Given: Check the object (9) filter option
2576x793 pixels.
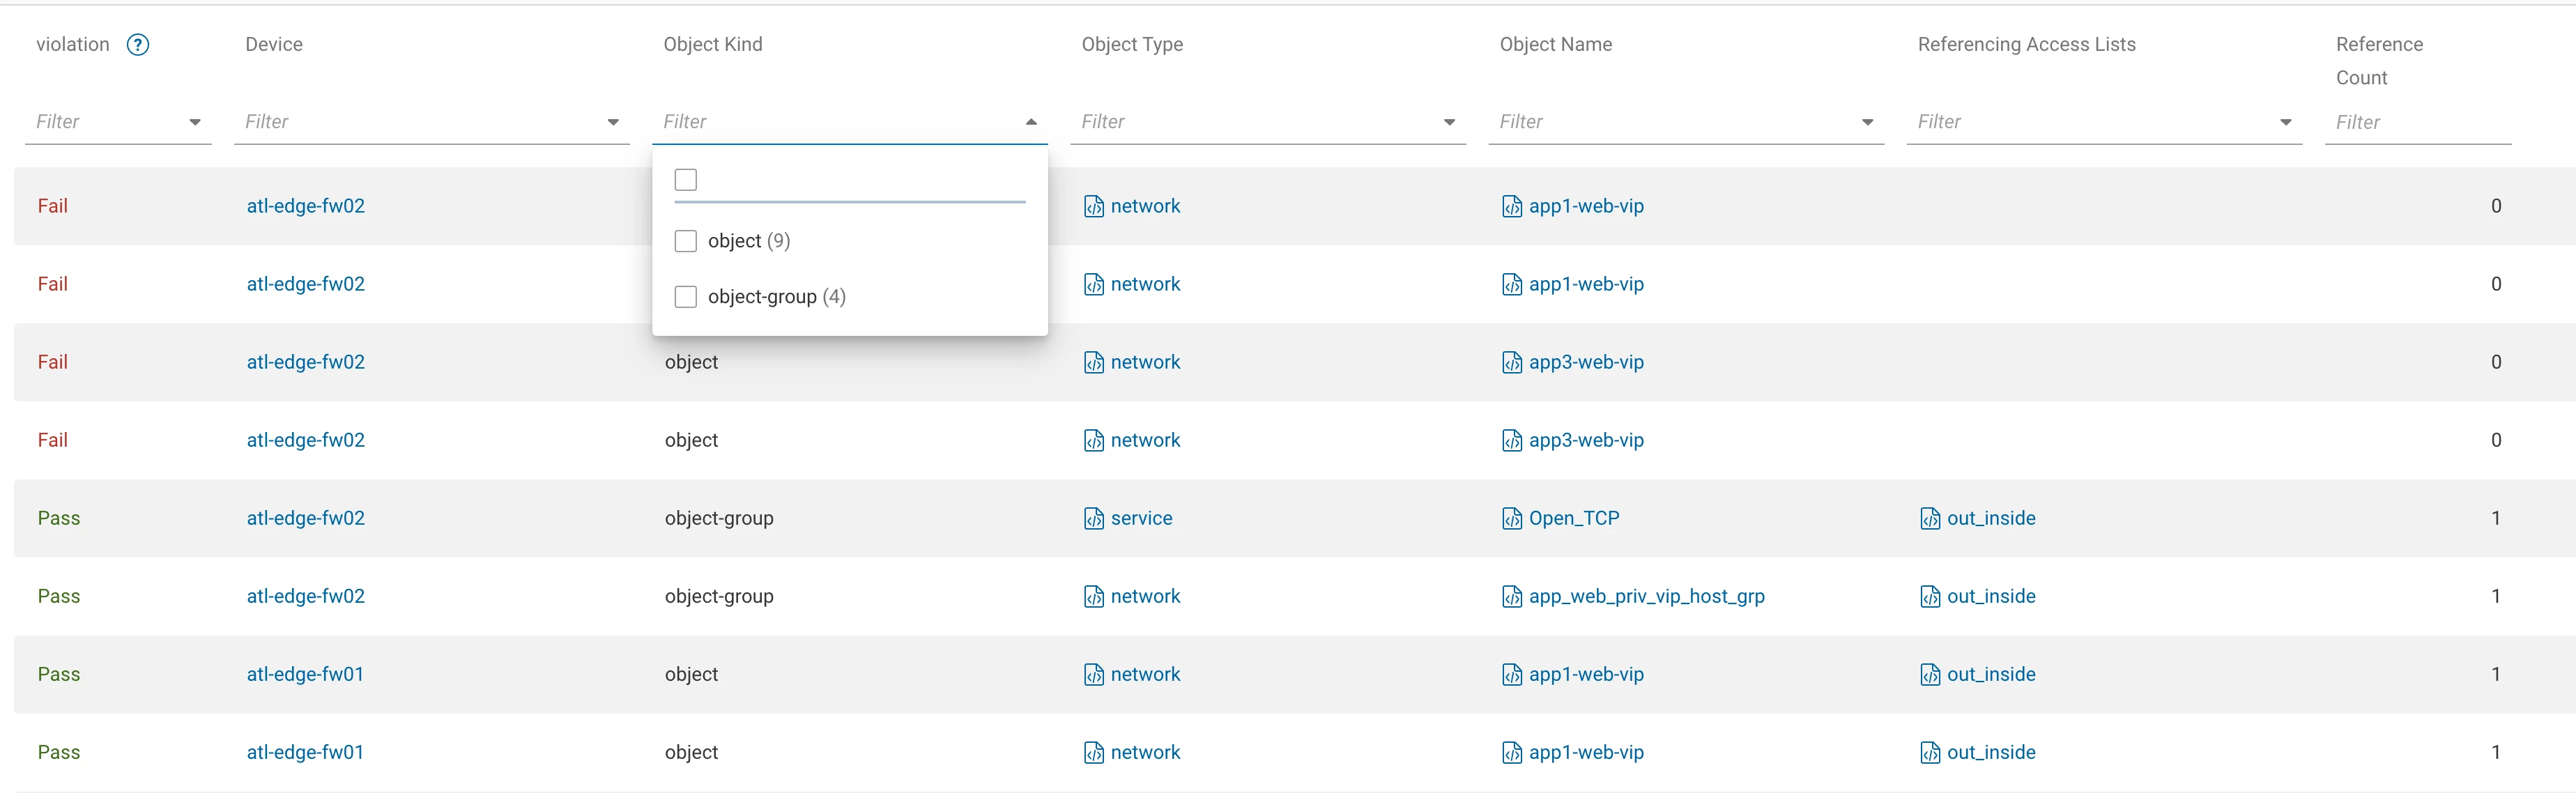Looking at the screenshot, I should [686, 241].
